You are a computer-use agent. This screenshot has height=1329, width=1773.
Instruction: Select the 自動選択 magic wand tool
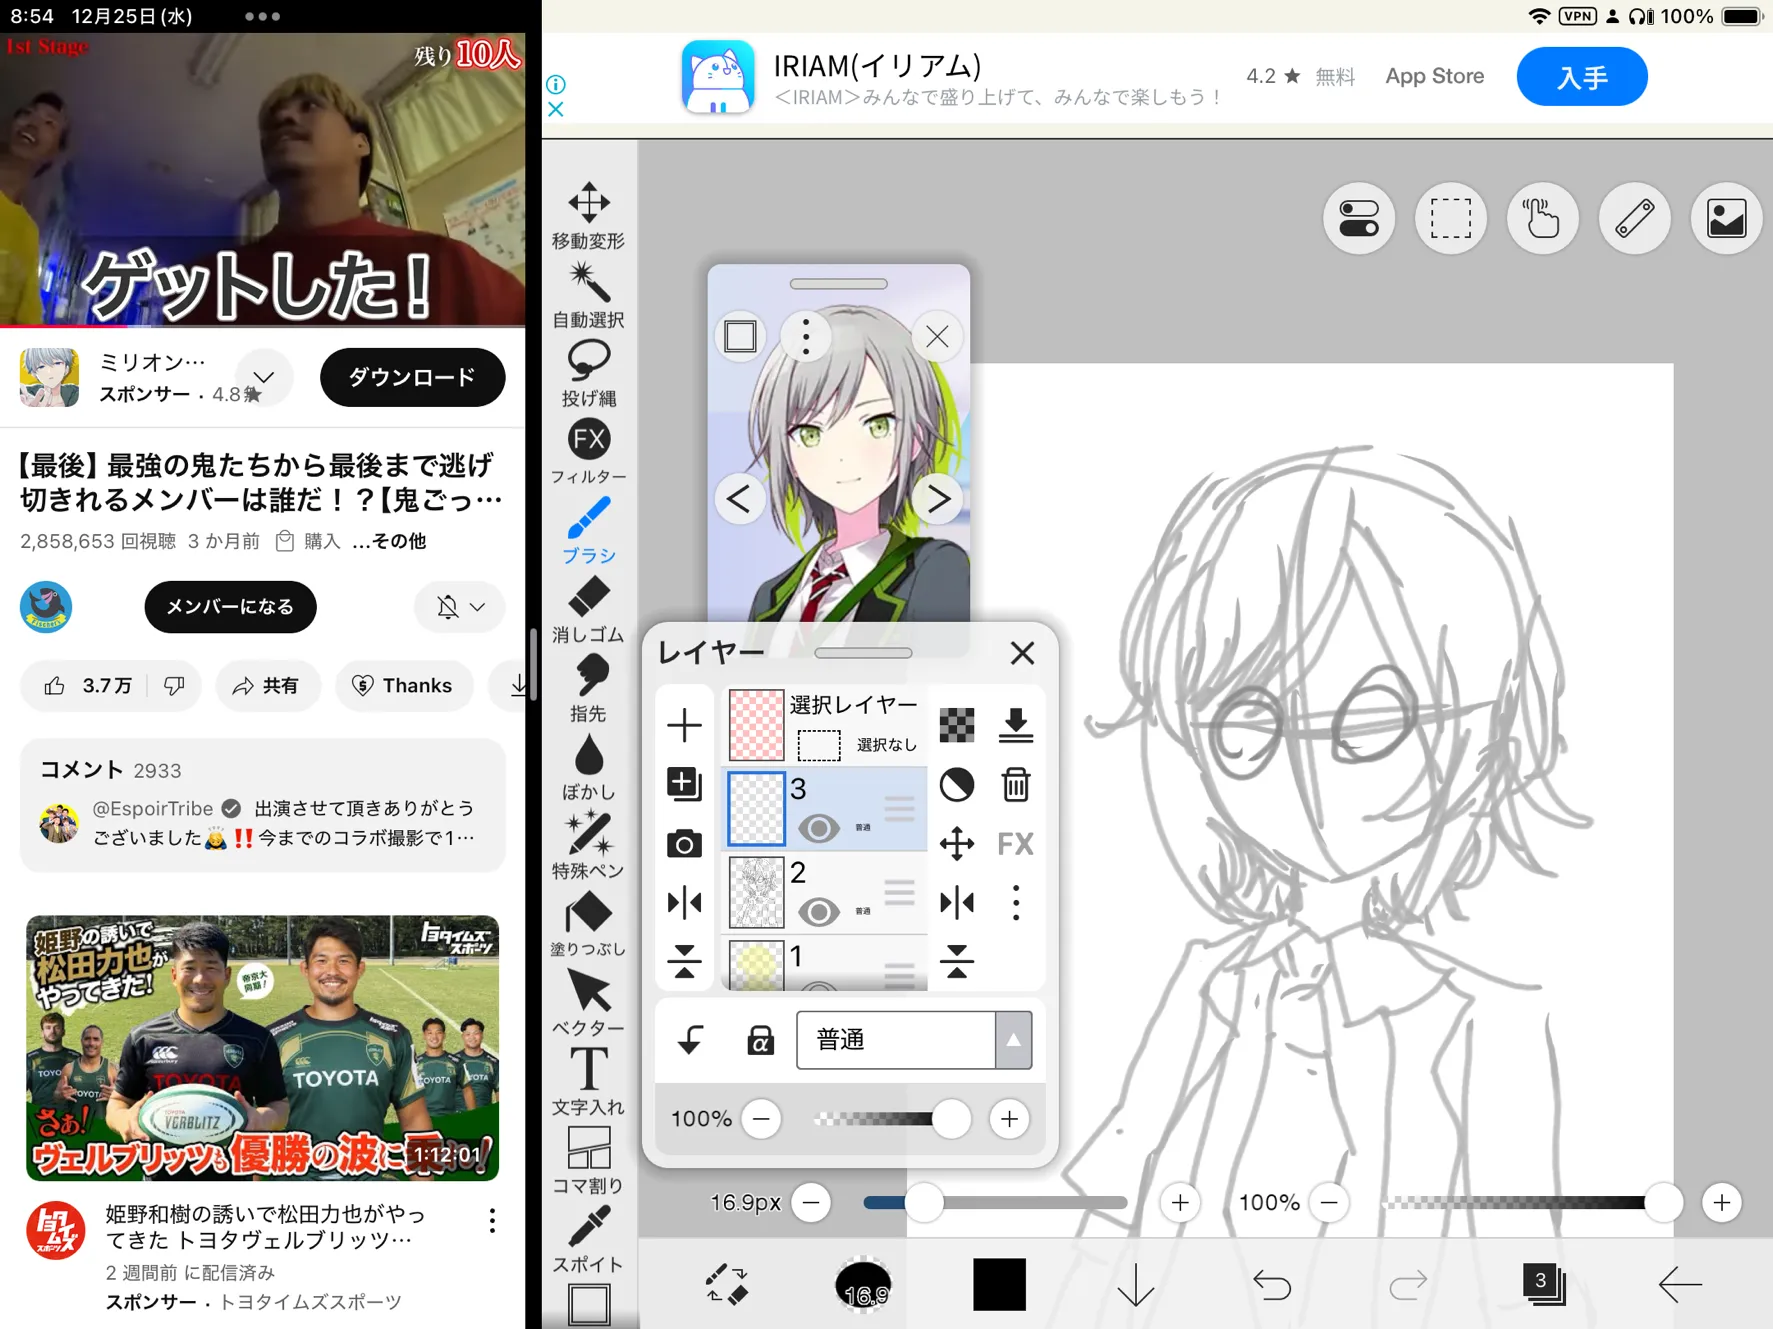[x=589, y=295]
